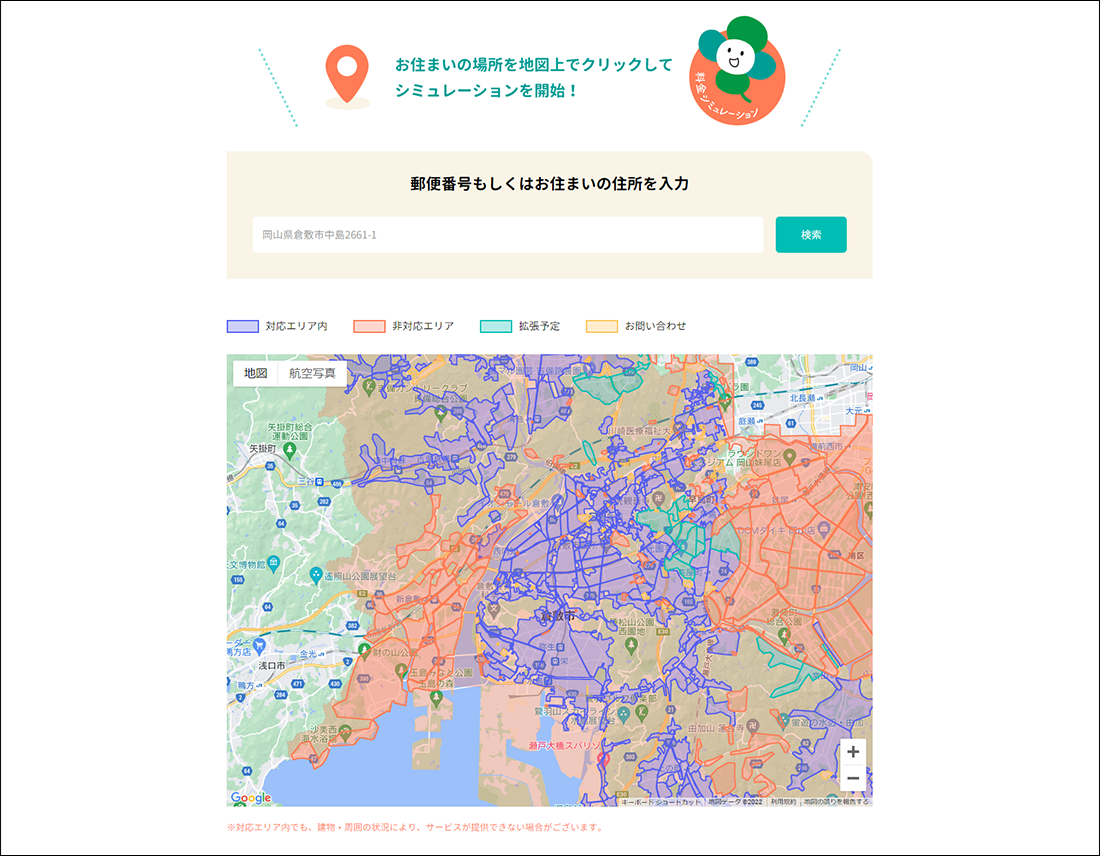The width and height of the screenshot is (1100, 856).
Task: Click the 非対応エリア red legend swatch
Action: click(370, 326)
